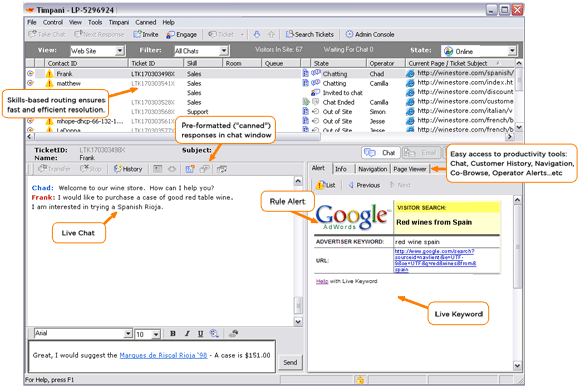Screen dimensions: 580x387
Task: Open Search Tickets
Action: pyautogui.click(x=310, y=34)
